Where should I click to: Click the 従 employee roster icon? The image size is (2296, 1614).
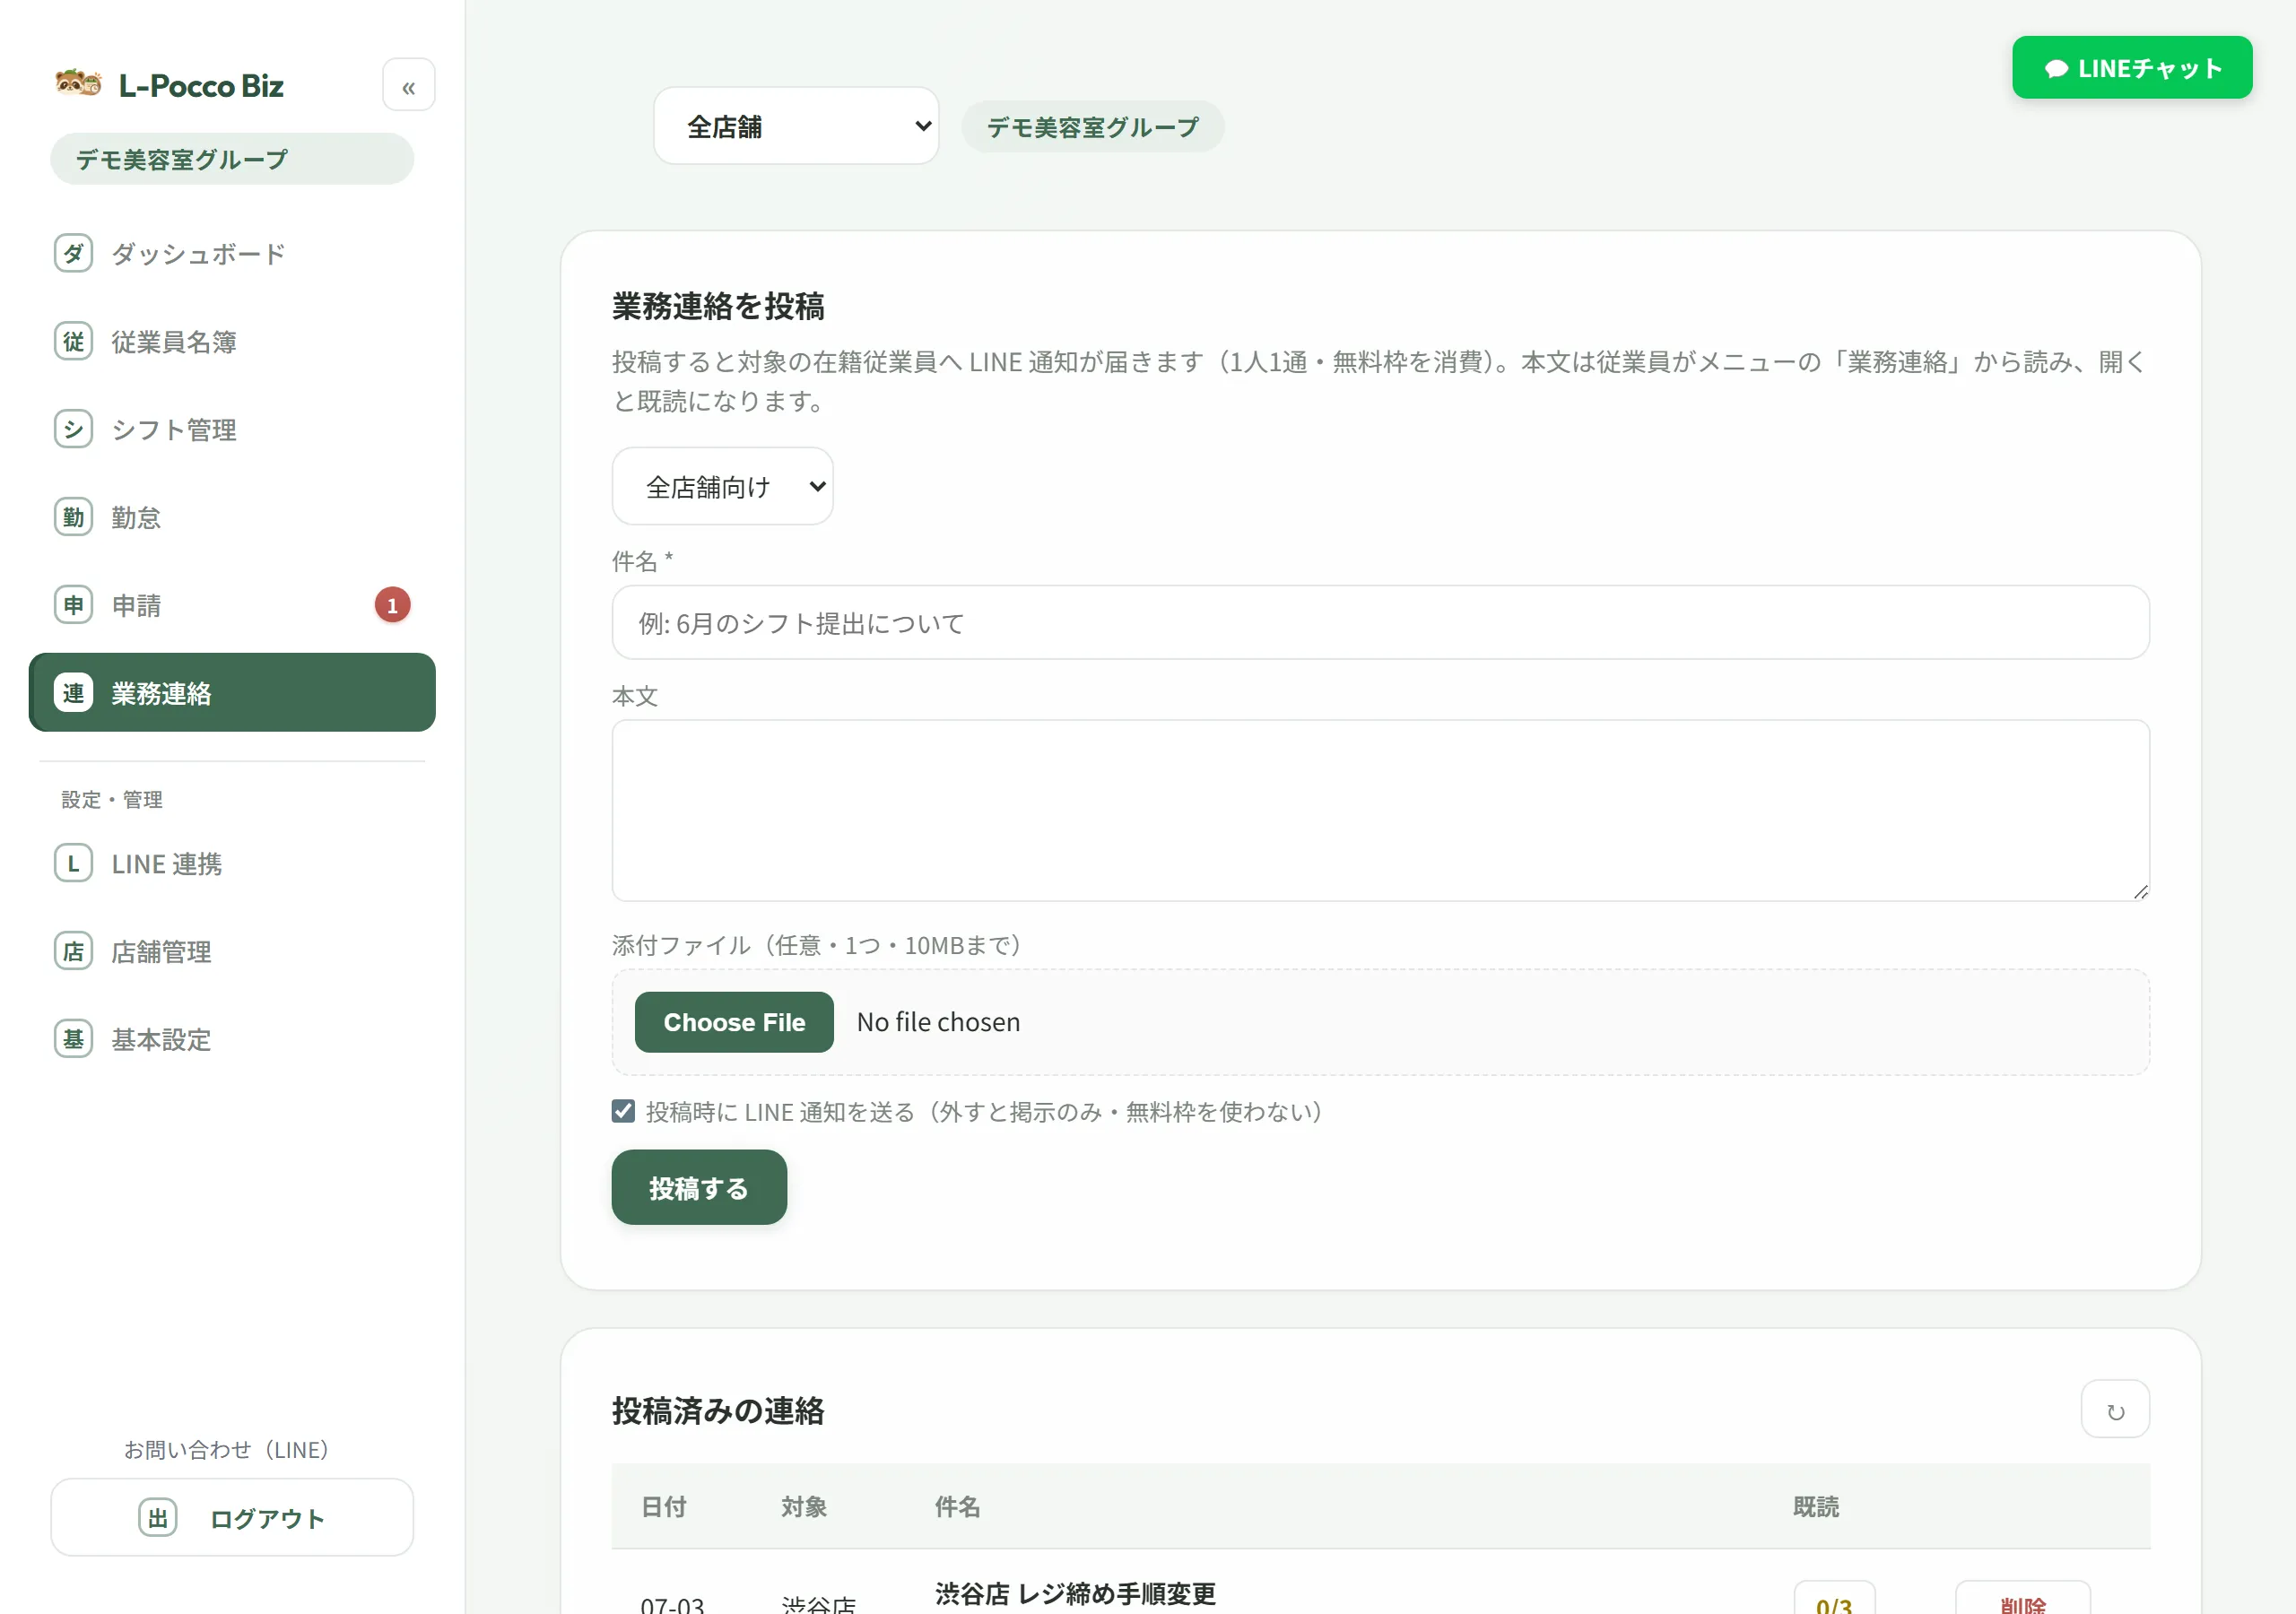tap(73, 342)
